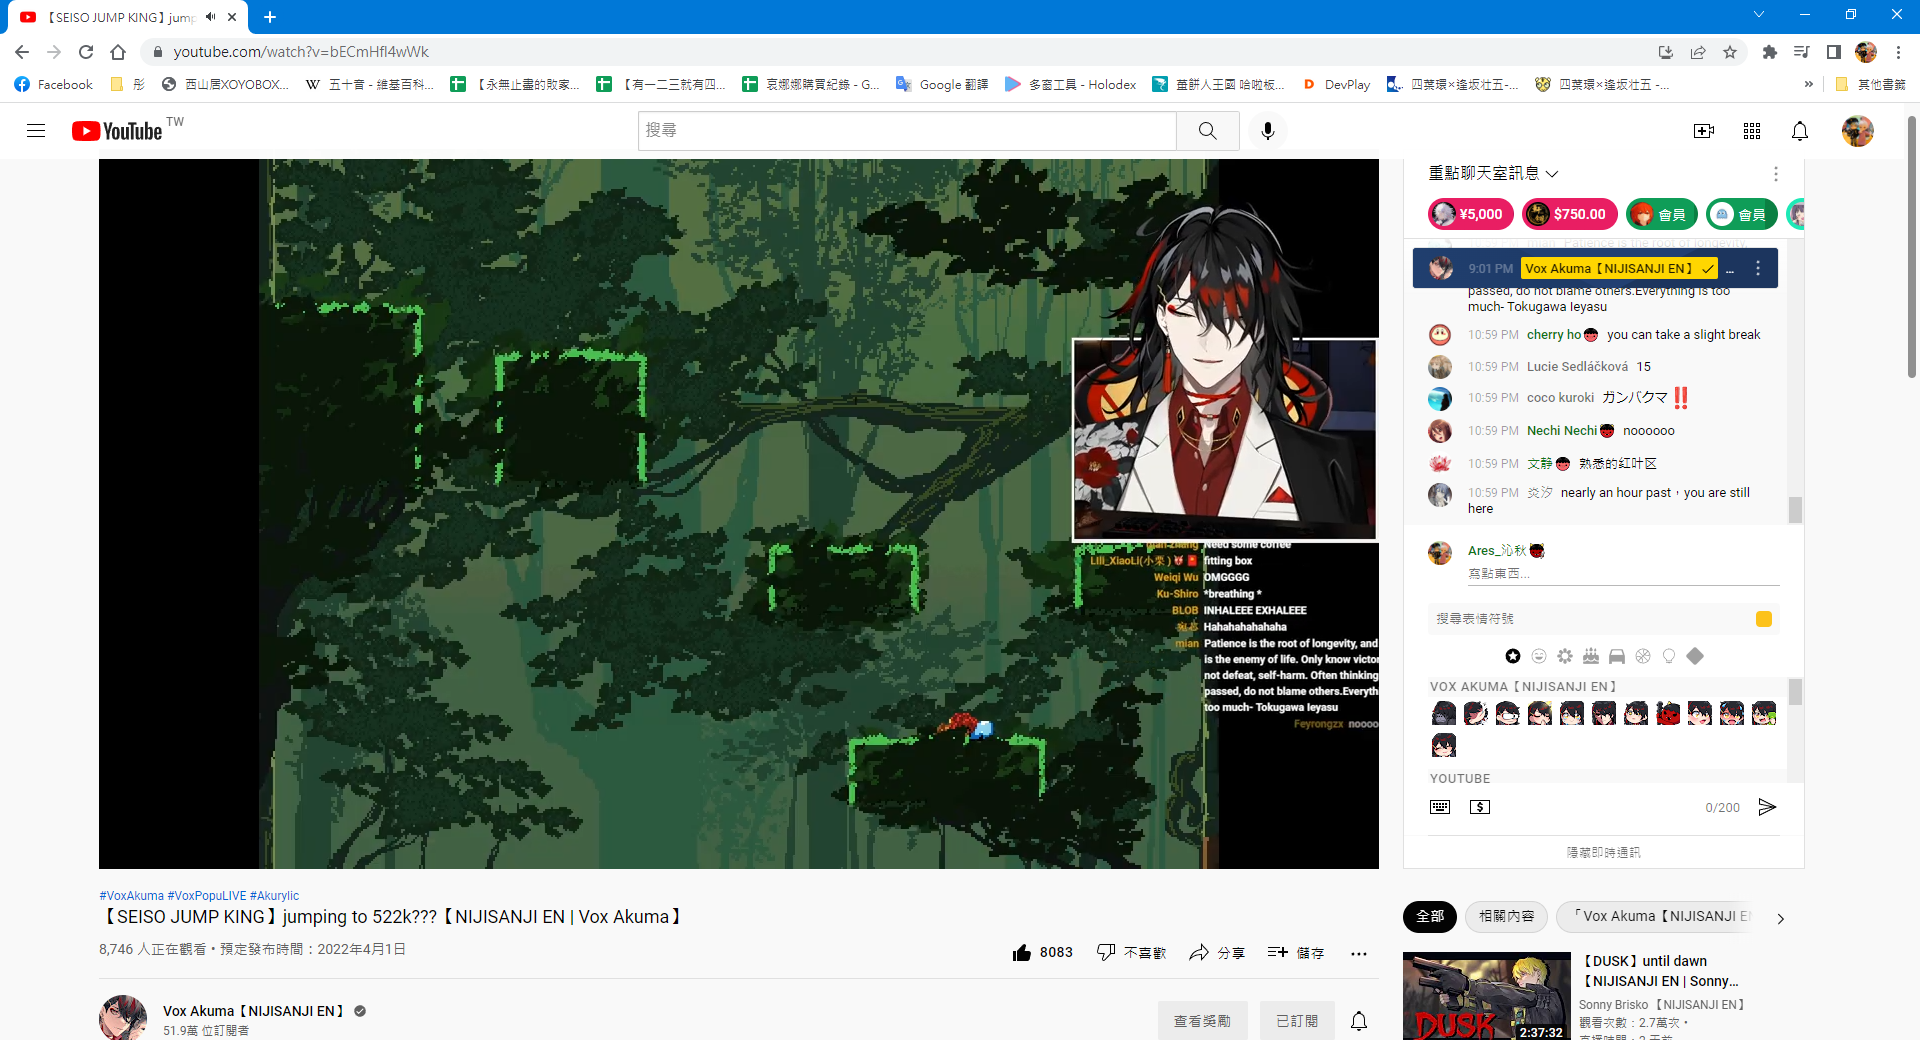
Task: Select the food cake emoji category
Action: click(x=1591, y=656)
